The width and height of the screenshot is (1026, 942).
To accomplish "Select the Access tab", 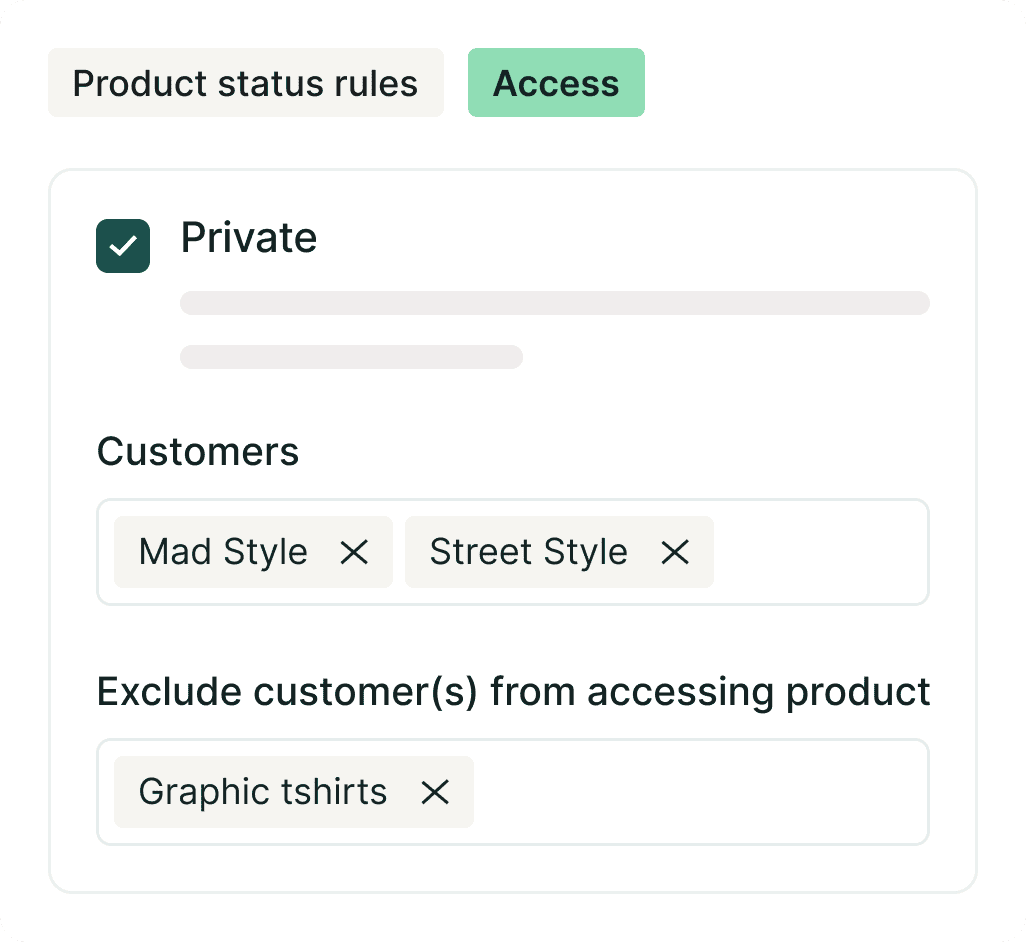I will pos(556,83).
